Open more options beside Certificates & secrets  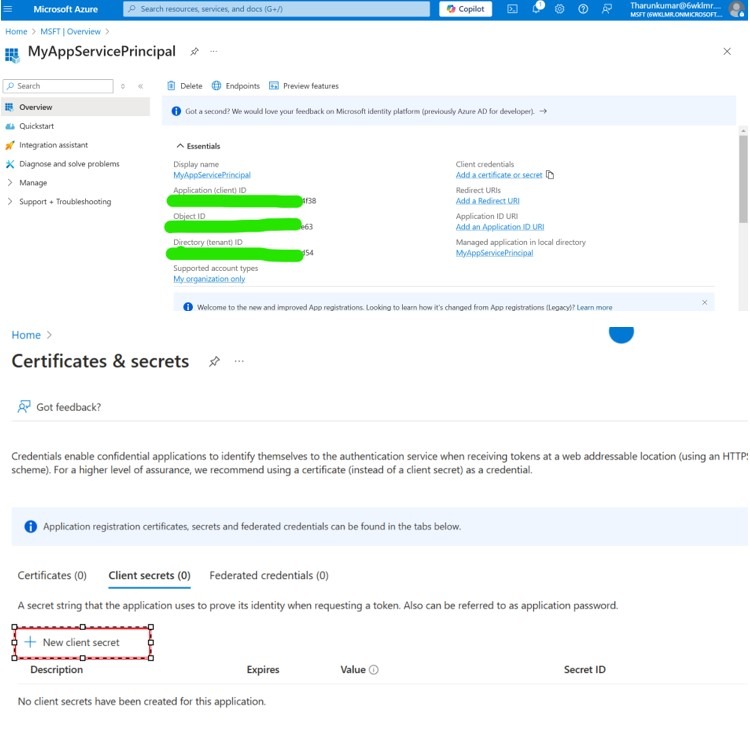[239, 361]
